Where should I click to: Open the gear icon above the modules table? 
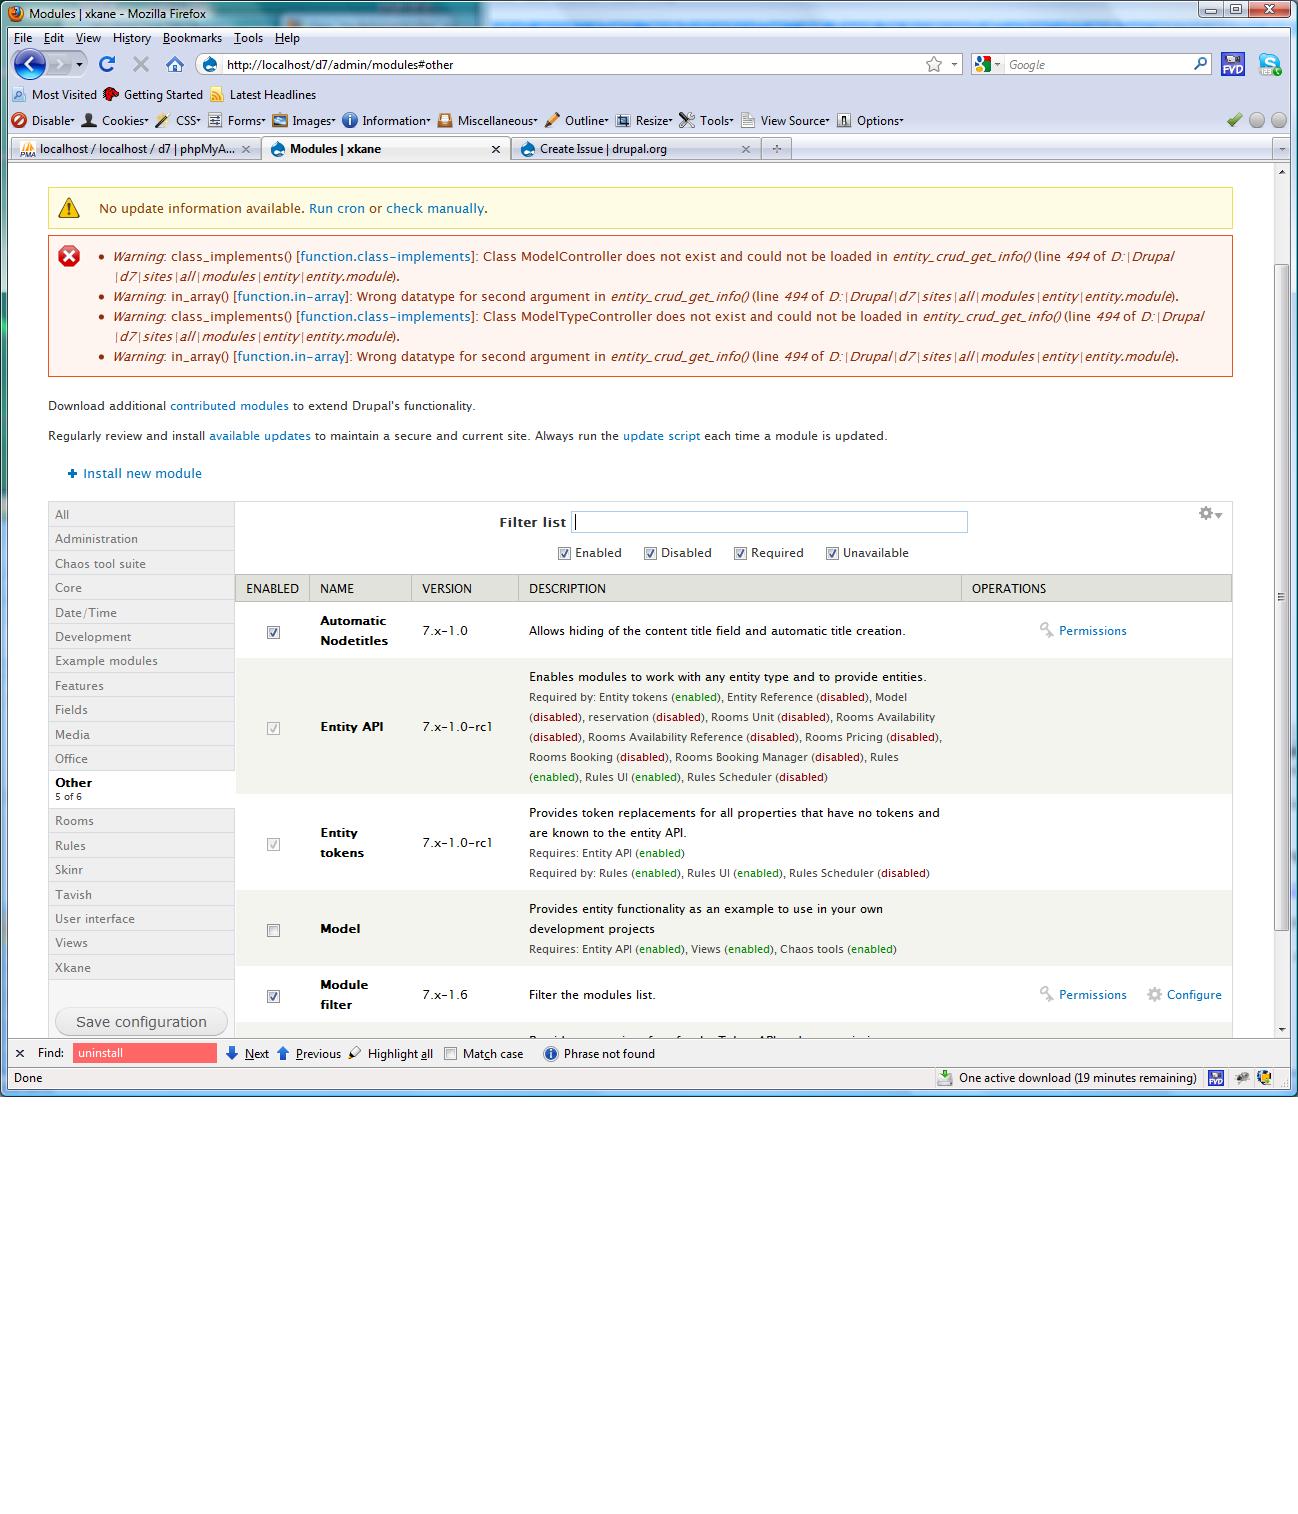tap(1210, 513)
